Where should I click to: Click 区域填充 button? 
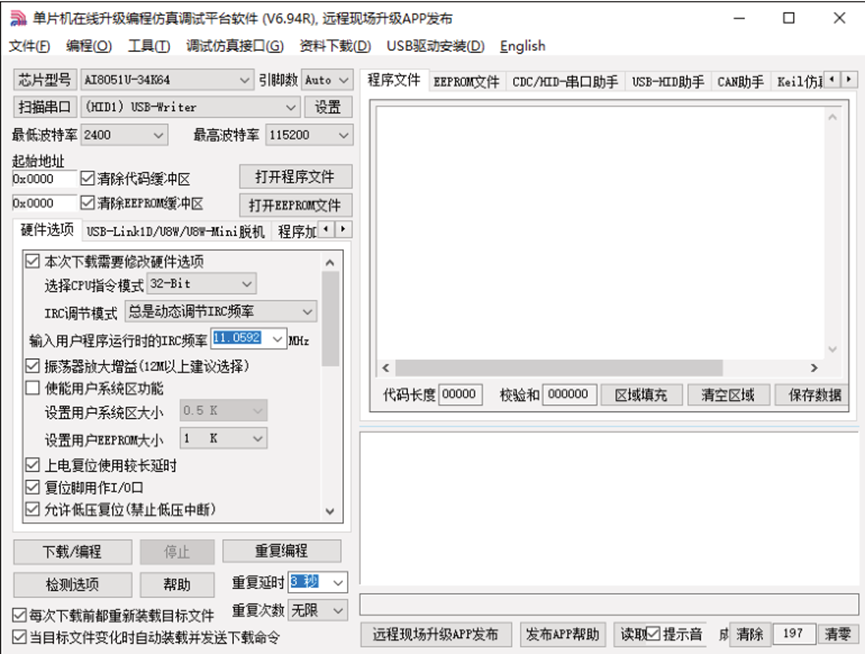point(641,395)
